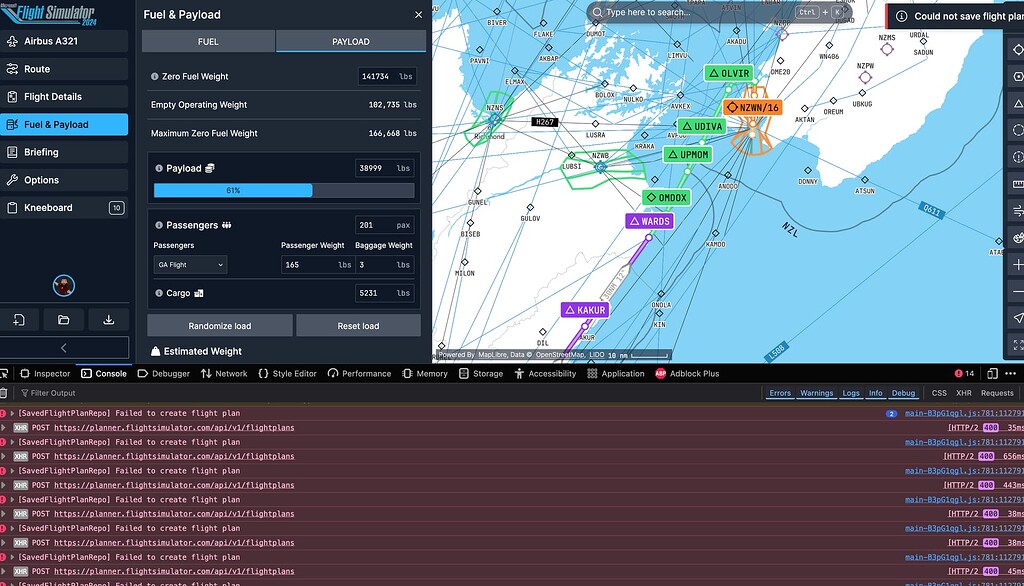1024x586 pixels.
Task: Switch to the FUEL tab
Action: [208, 41]
